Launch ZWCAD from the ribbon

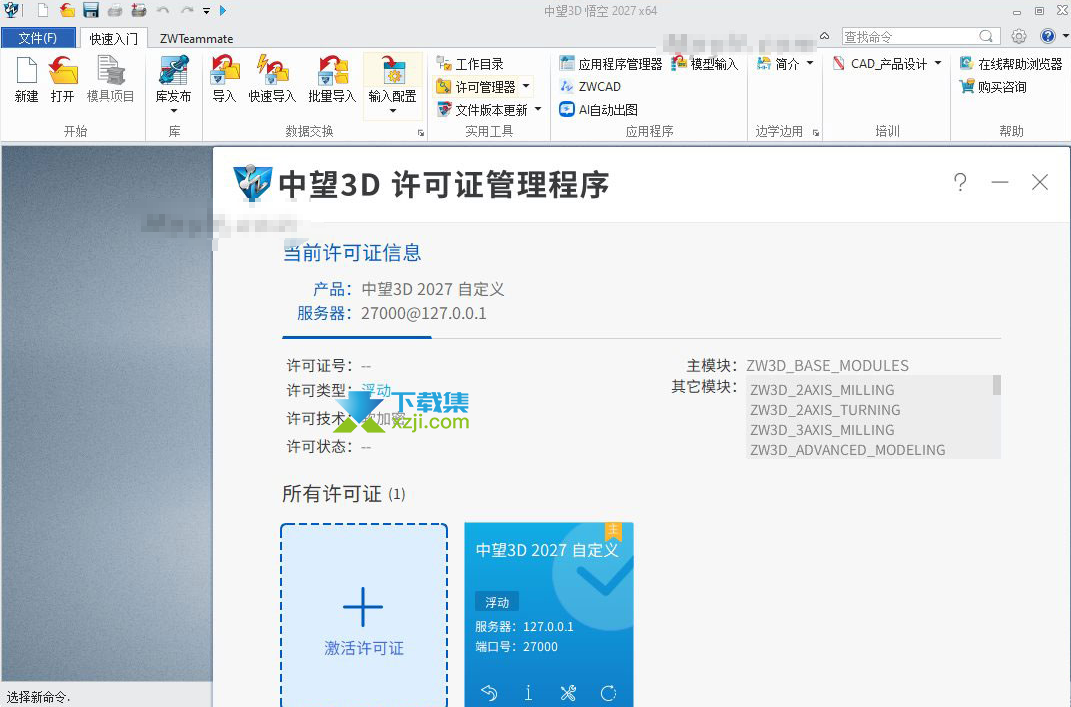pos(591,87)
